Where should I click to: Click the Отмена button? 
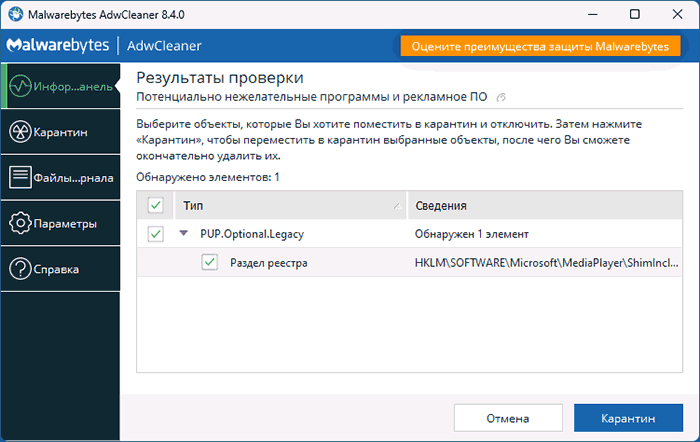click(x=508, y=418)
